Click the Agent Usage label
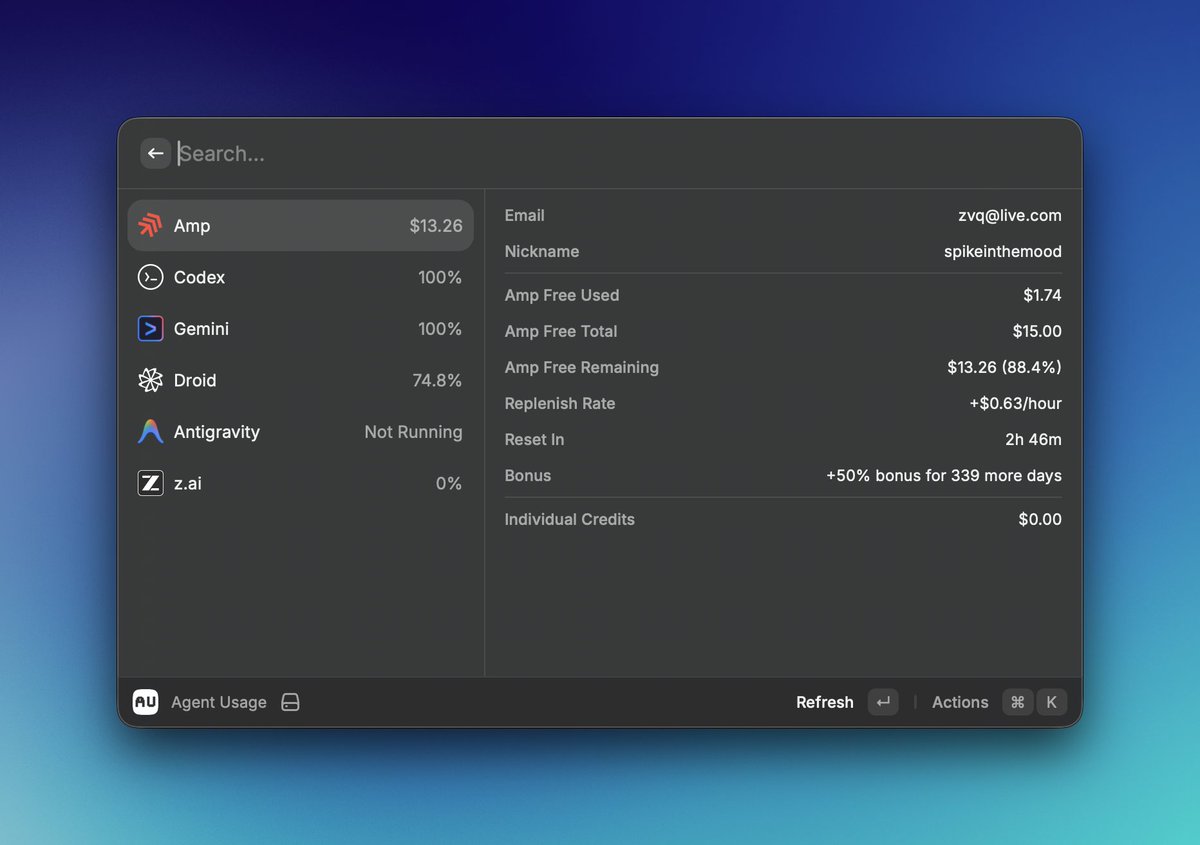 tap(219, 702)
